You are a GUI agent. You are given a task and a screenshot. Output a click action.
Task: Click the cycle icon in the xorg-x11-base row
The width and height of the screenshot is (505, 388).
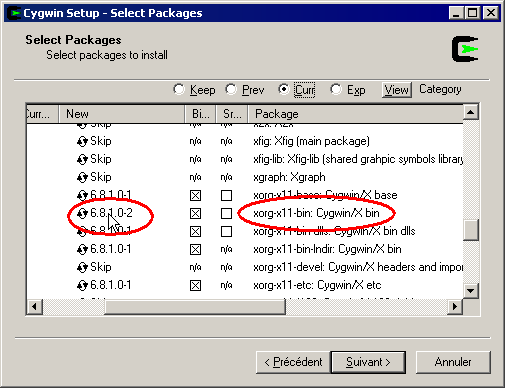pos(82,195)
